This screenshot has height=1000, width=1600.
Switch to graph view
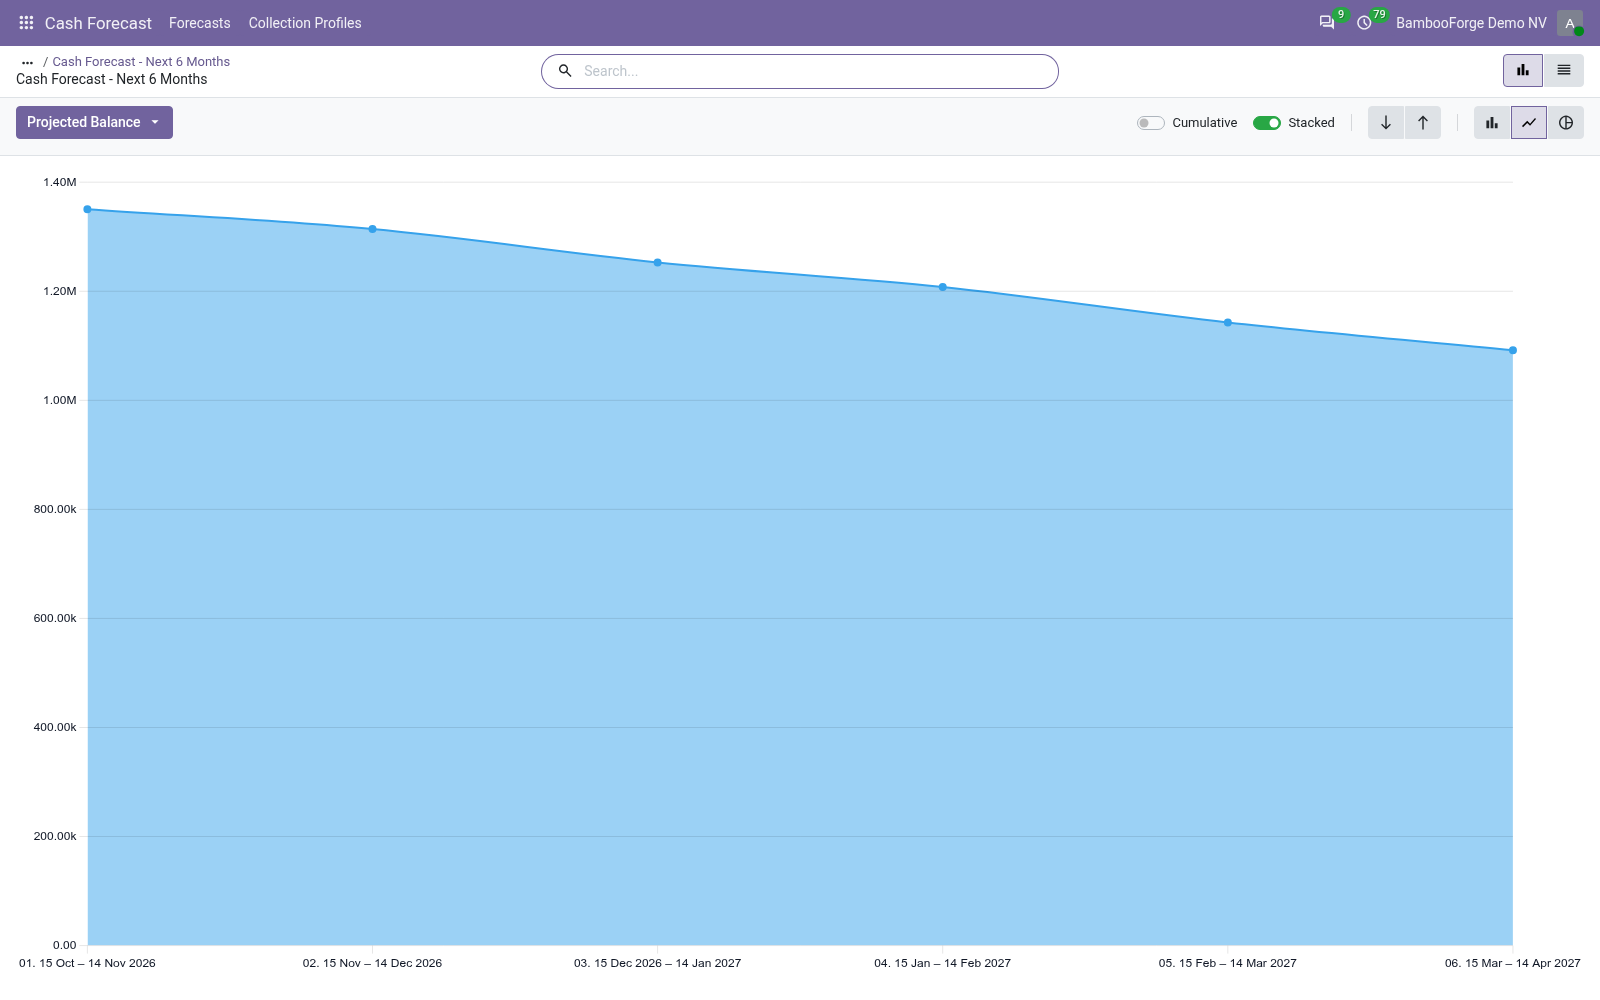(x=1523, y=71)
